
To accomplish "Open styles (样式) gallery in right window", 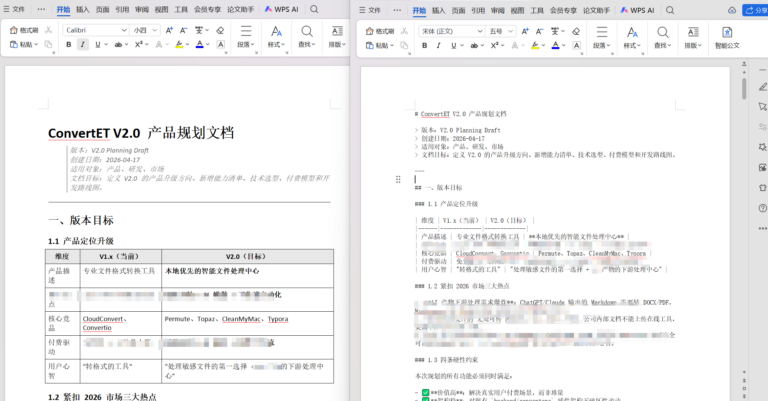I will click(632, 38).
